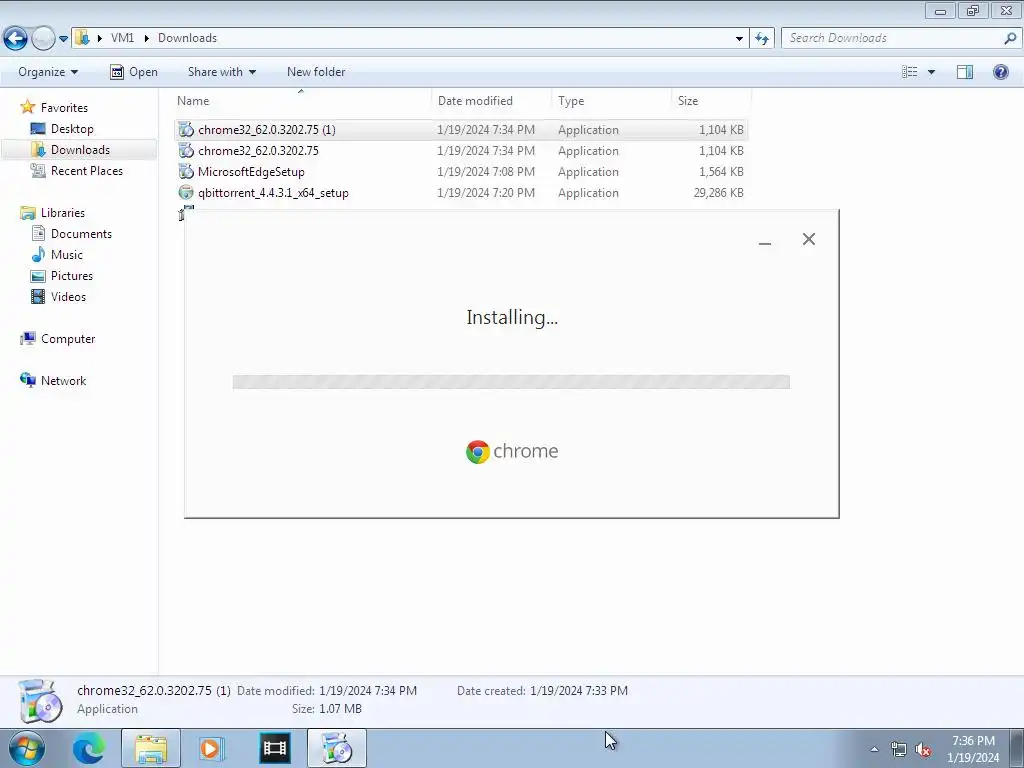Toggle the preview pane icon
1024x768 pixels.
pyautogui.click(x=965, y=72)
